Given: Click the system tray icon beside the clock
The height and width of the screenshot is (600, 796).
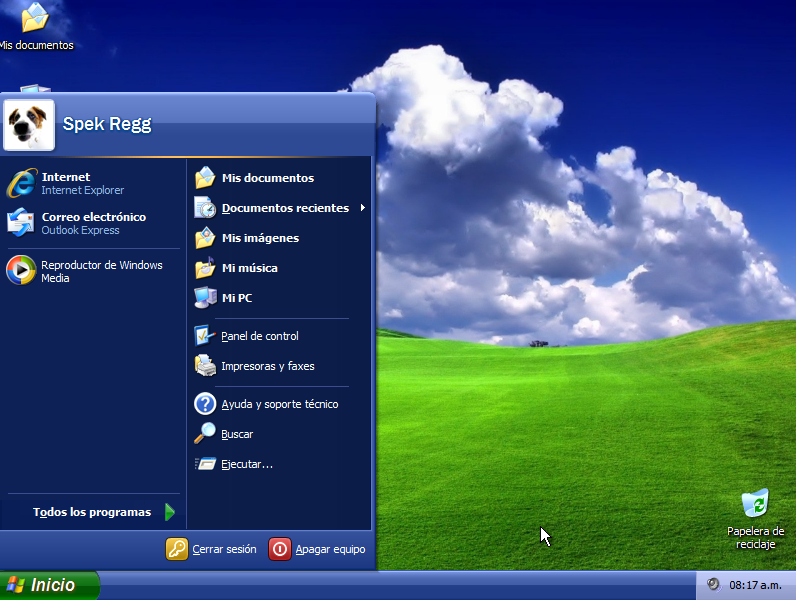Looking at the screenshot, I should (713, 584).
